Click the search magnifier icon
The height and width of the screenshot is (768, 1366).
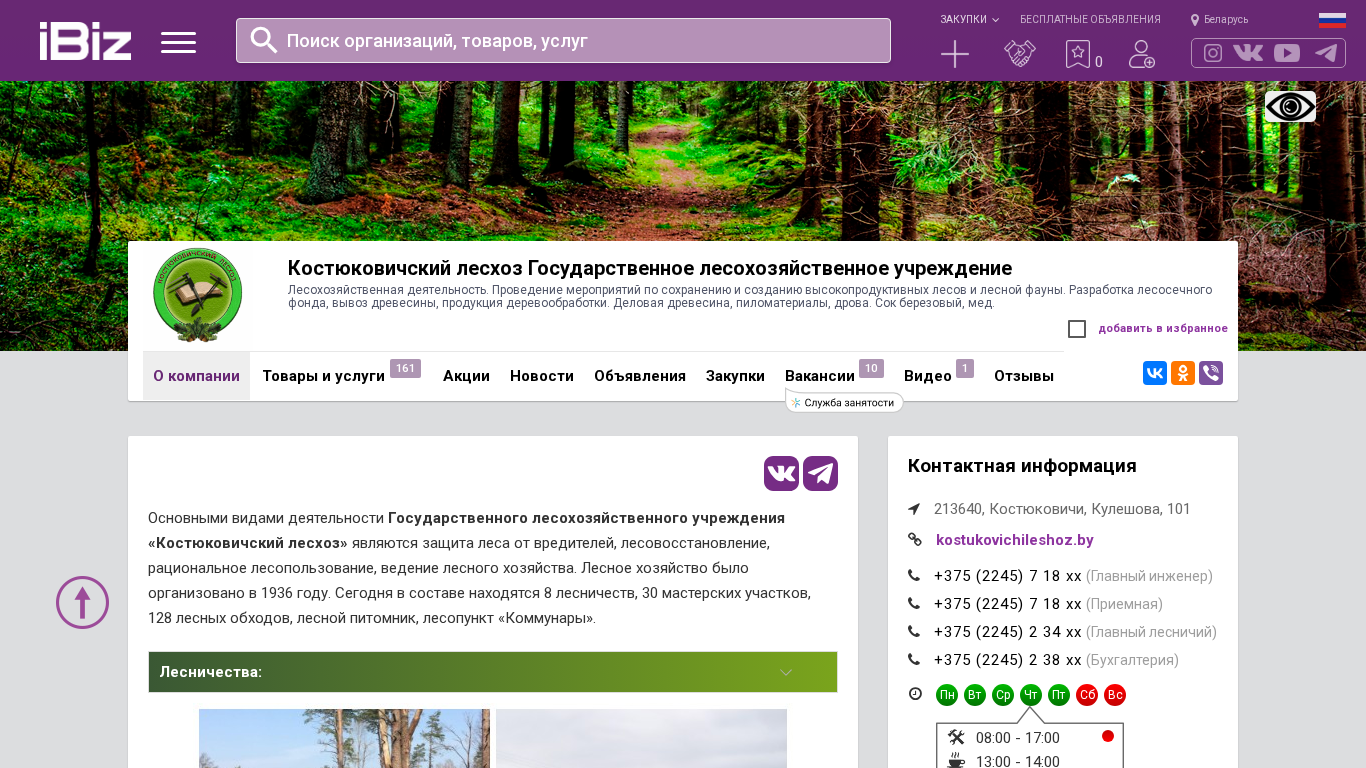coord(264,40)
